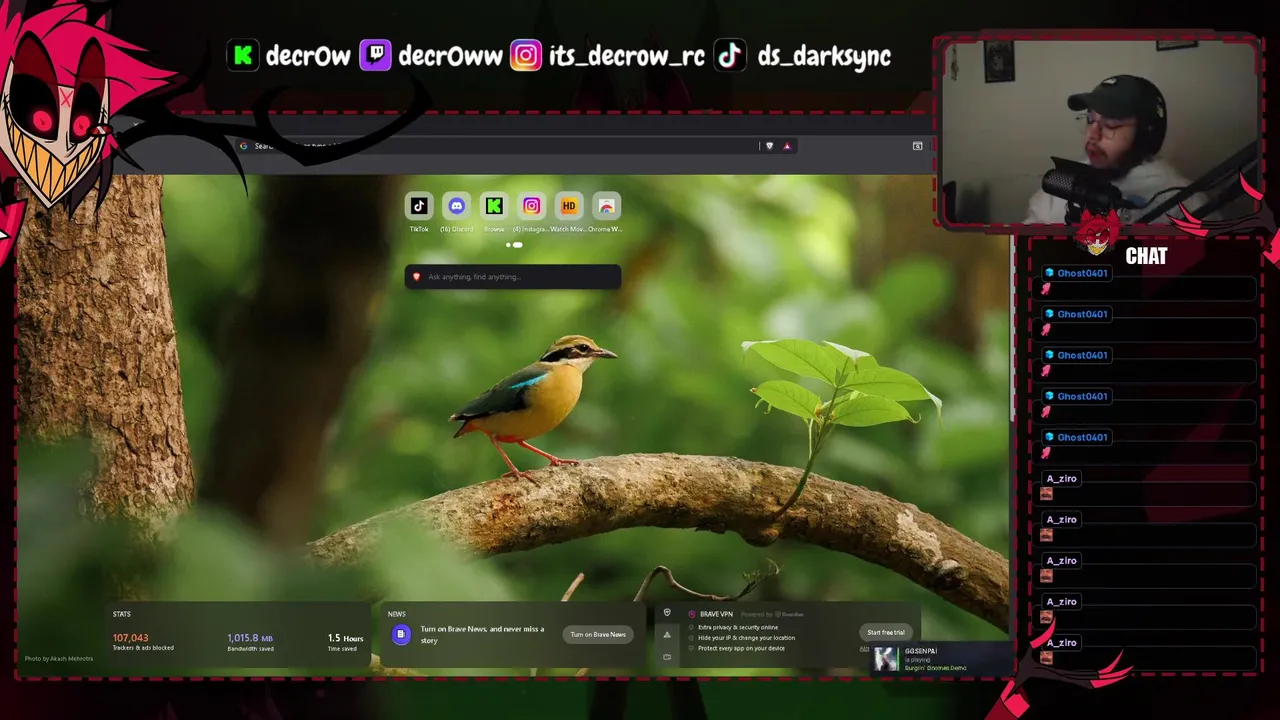
Task: Click the Brave News round icon
Action: pos(400,634)
